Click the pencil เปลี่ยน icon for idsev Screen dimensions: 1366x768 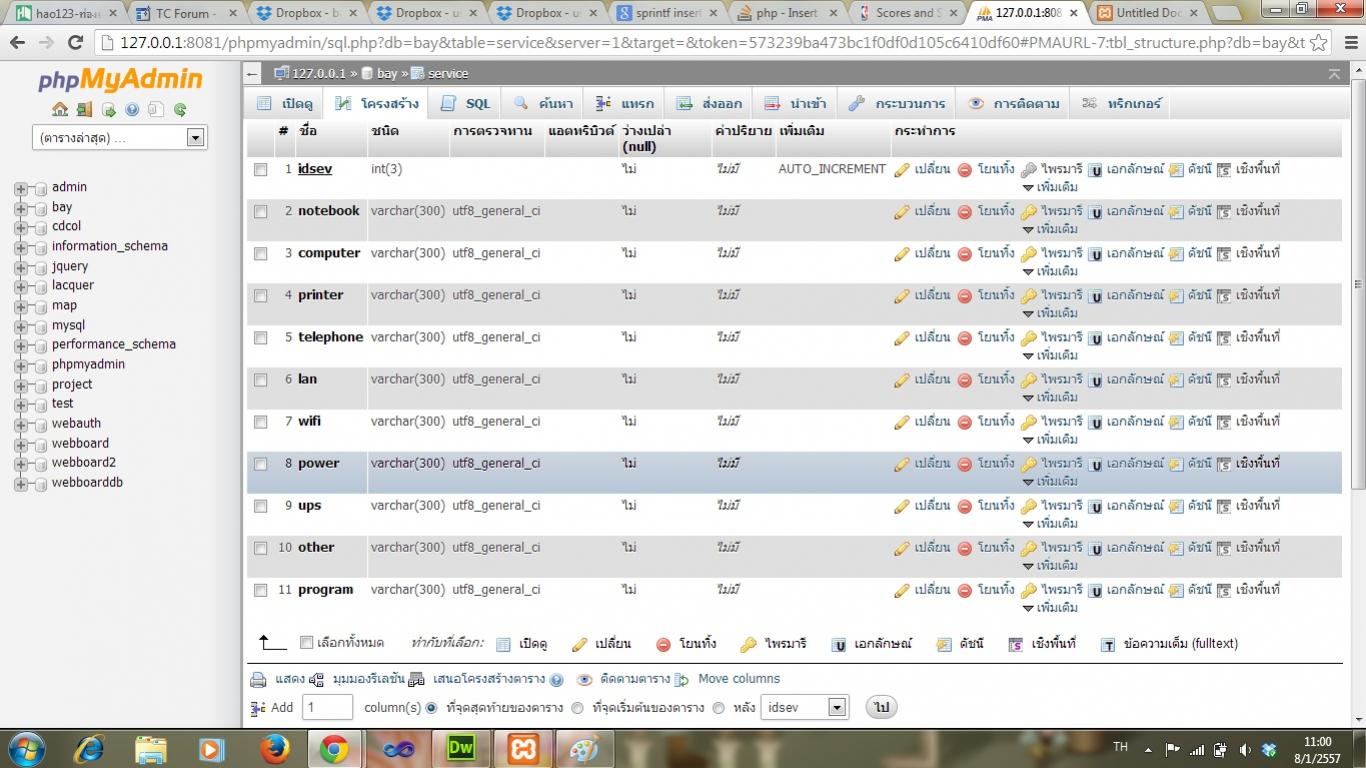pos(902,170)
